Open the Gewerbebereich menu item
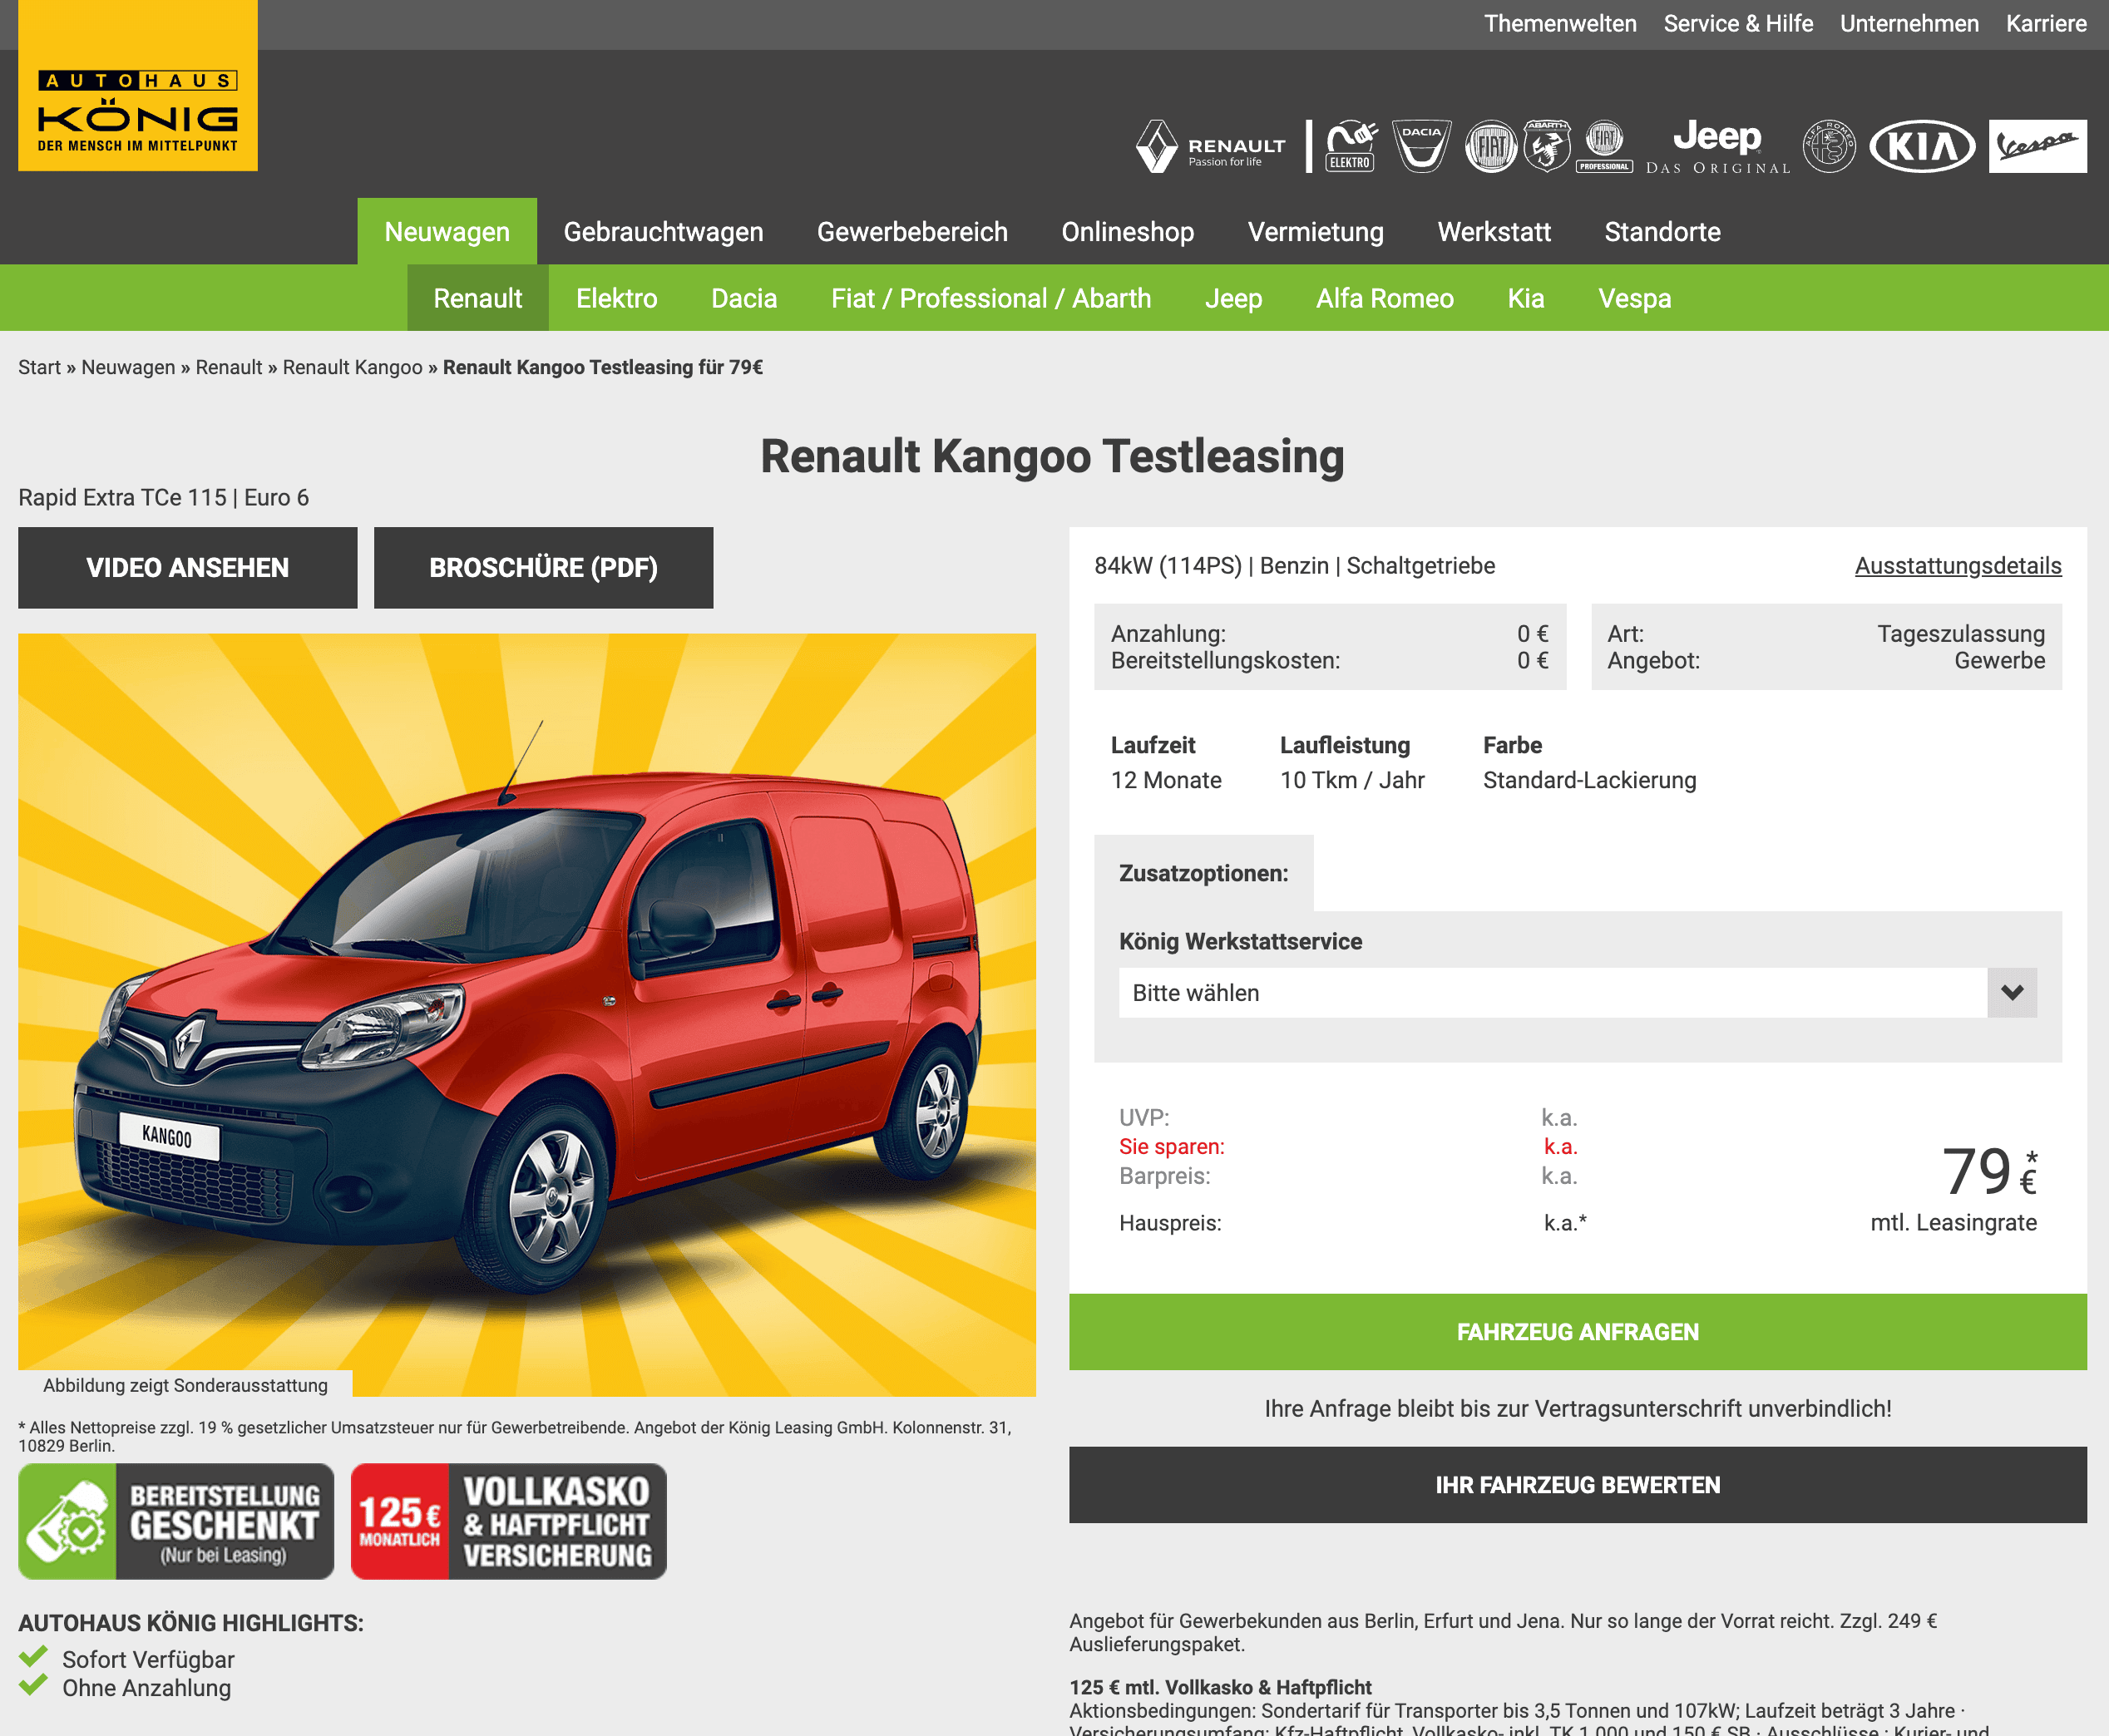The width and height of the screenshot is (2109, 1736). 912,231
